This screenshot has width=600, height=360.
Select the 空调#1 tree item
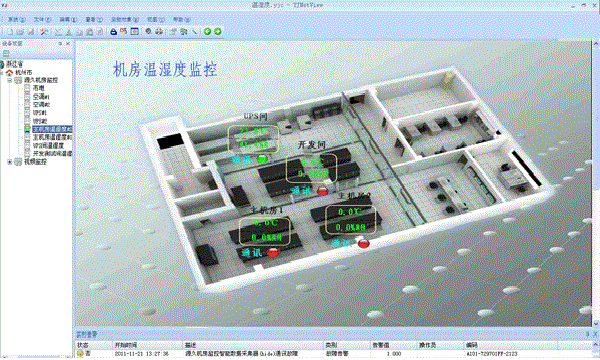(41, 96)
